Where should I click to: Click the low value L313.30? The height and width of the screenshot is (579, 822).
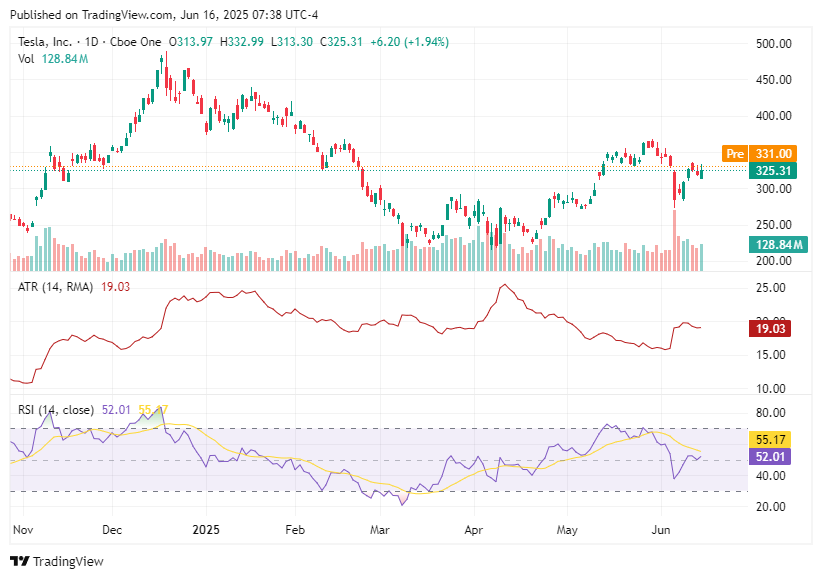(x=291, y=42)
